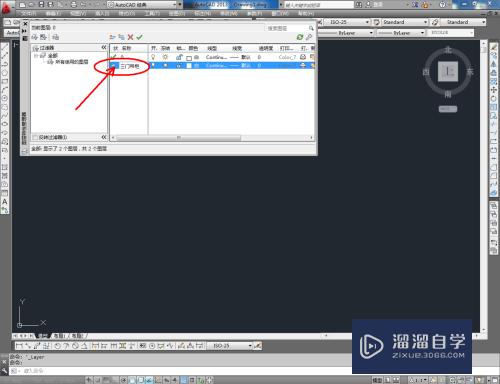500x384 pixels.
Task: Click the 名称 column header in layer list
Action: [x=127, y=48]
